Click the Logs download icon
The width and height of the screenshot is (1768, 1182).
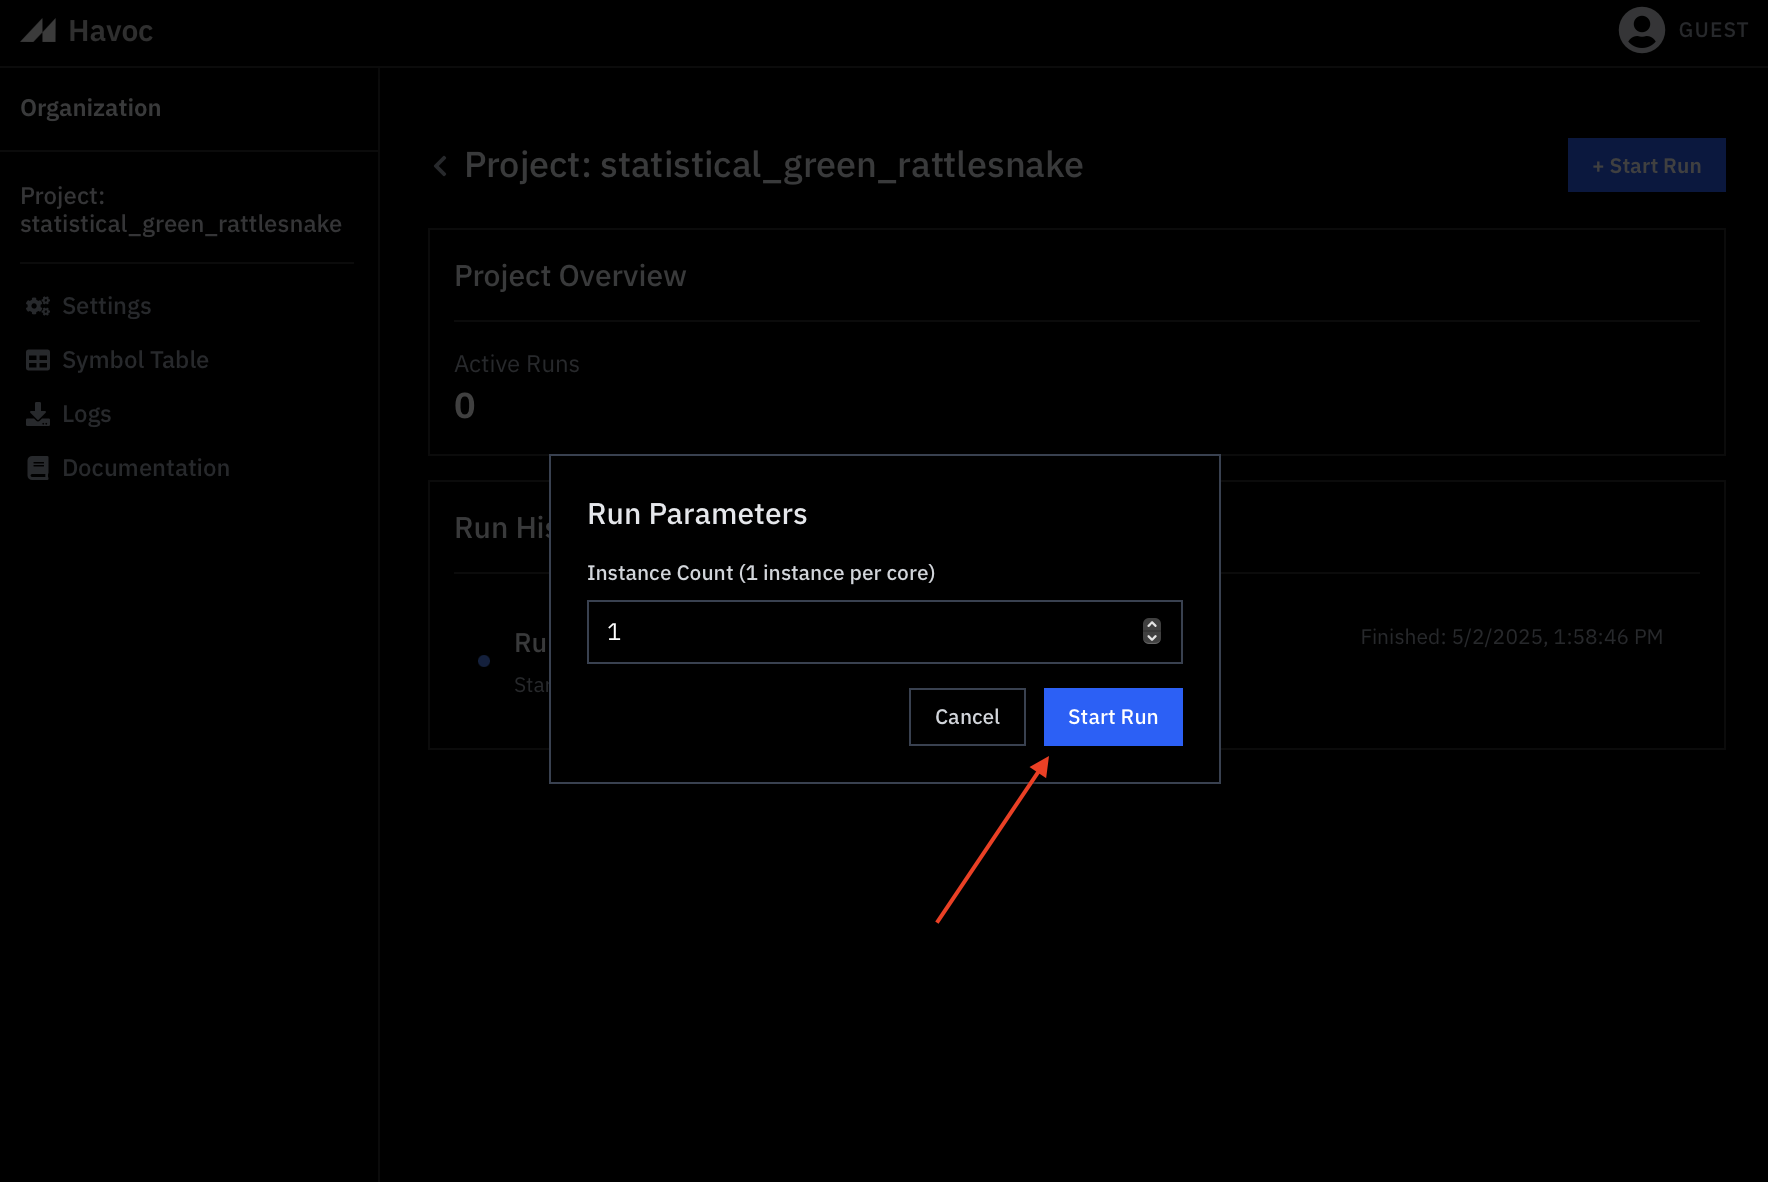click(x=38, y=414)
